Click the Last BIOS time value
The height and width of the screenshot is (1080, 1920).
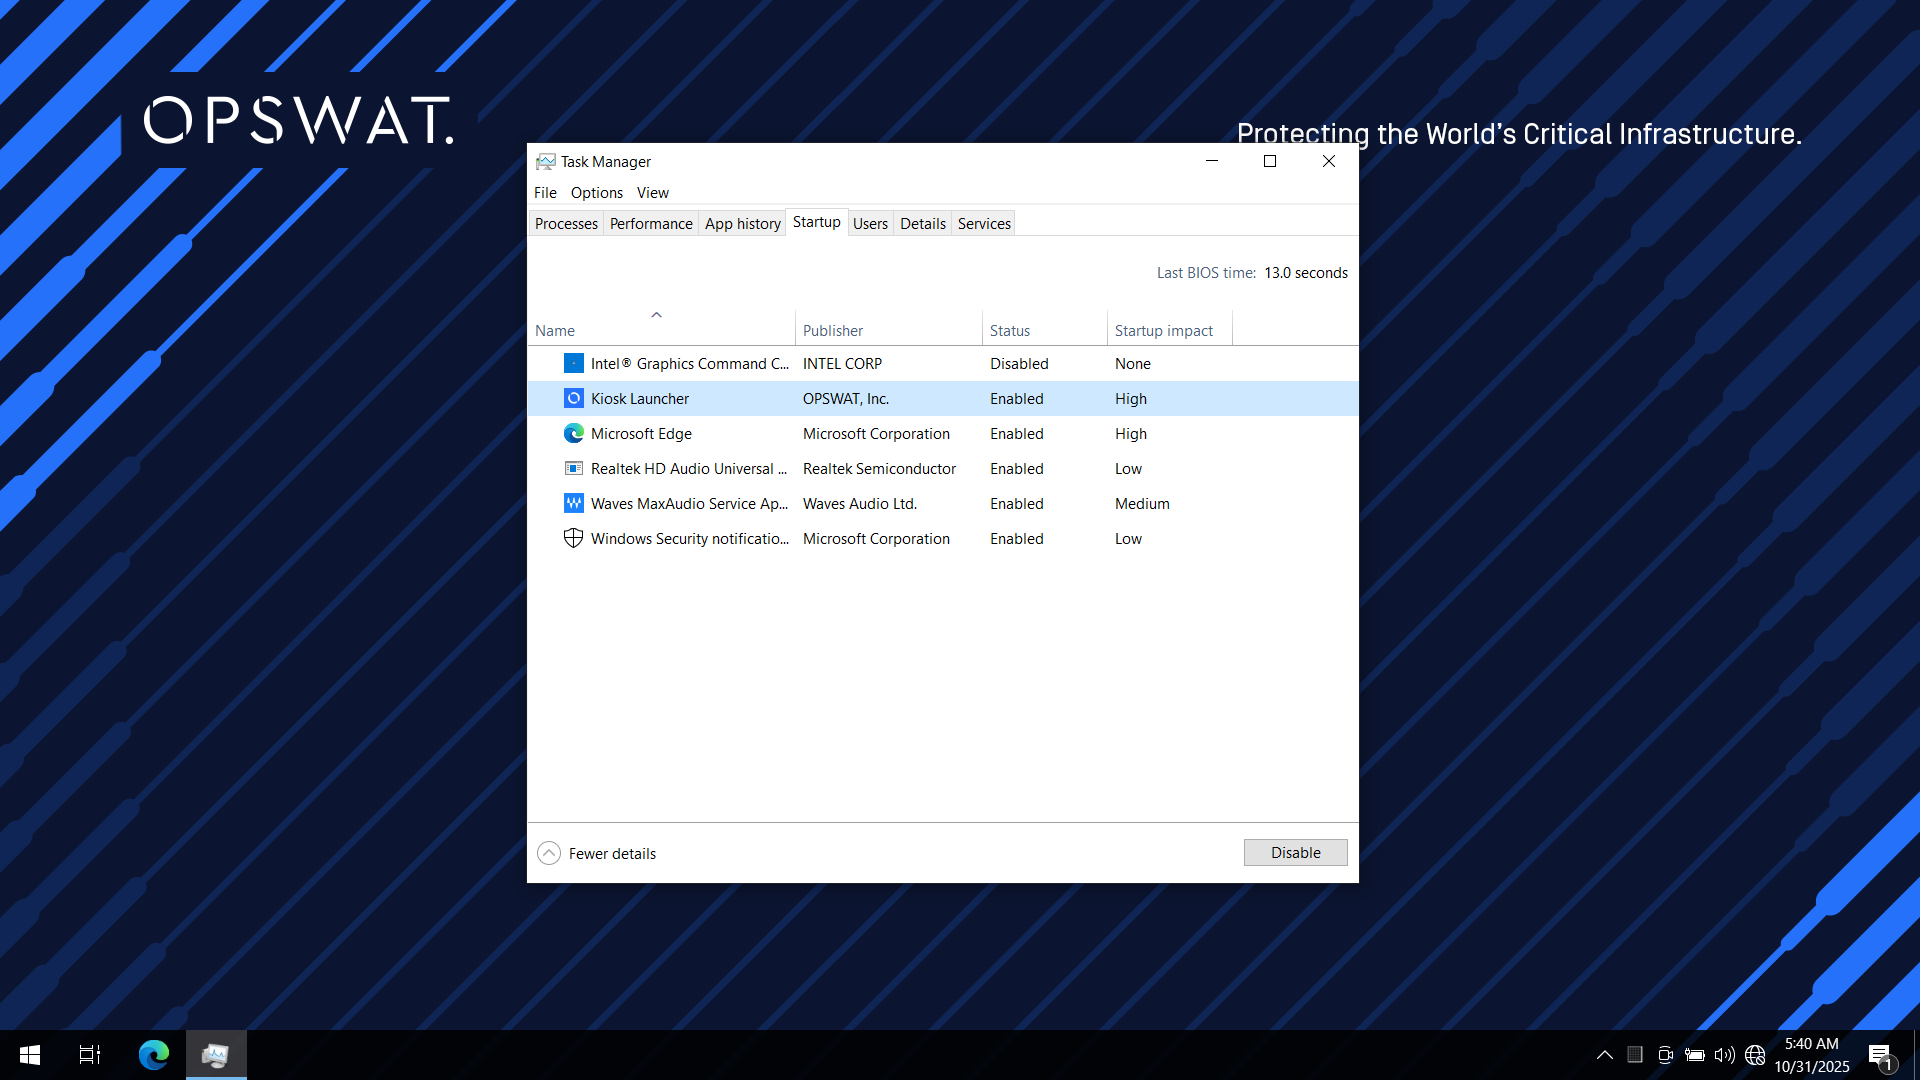click(x=1306, y=272)
